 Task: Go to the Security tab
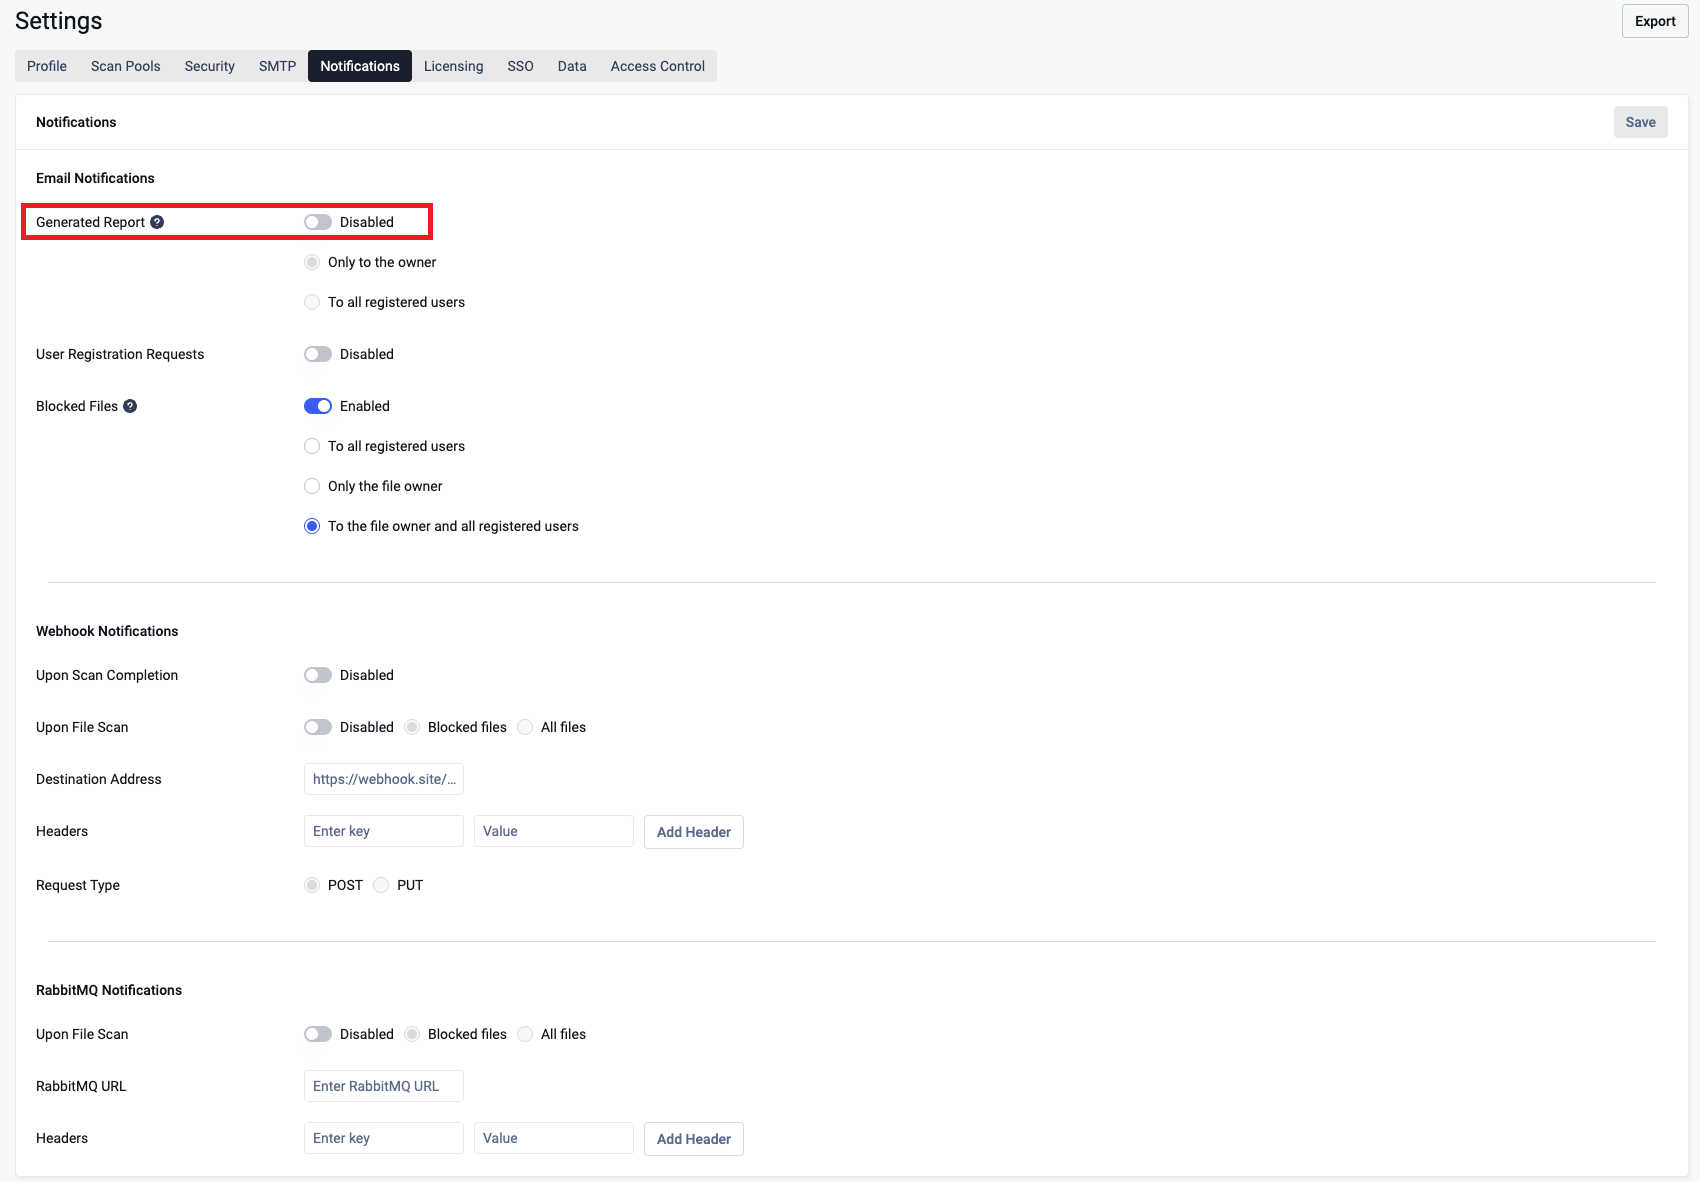click(210, 66)
